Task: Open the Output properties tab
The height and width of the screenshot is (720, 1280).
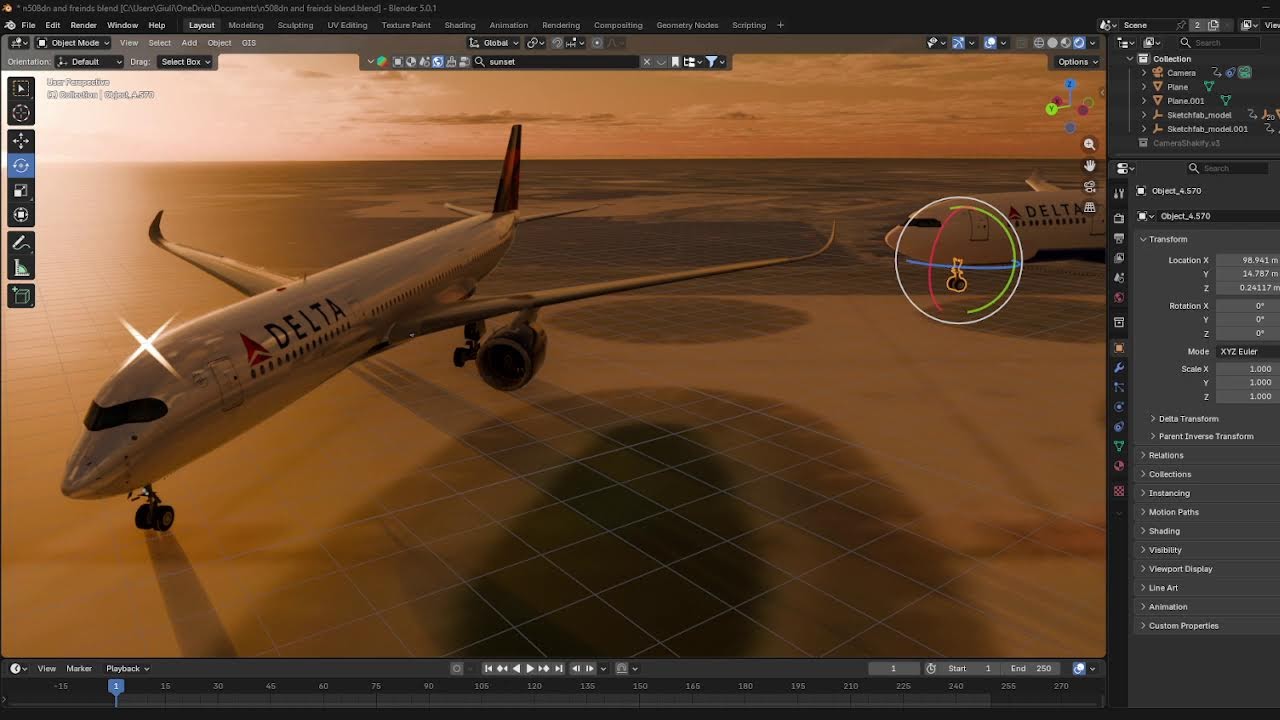Action: point(1119,238)
